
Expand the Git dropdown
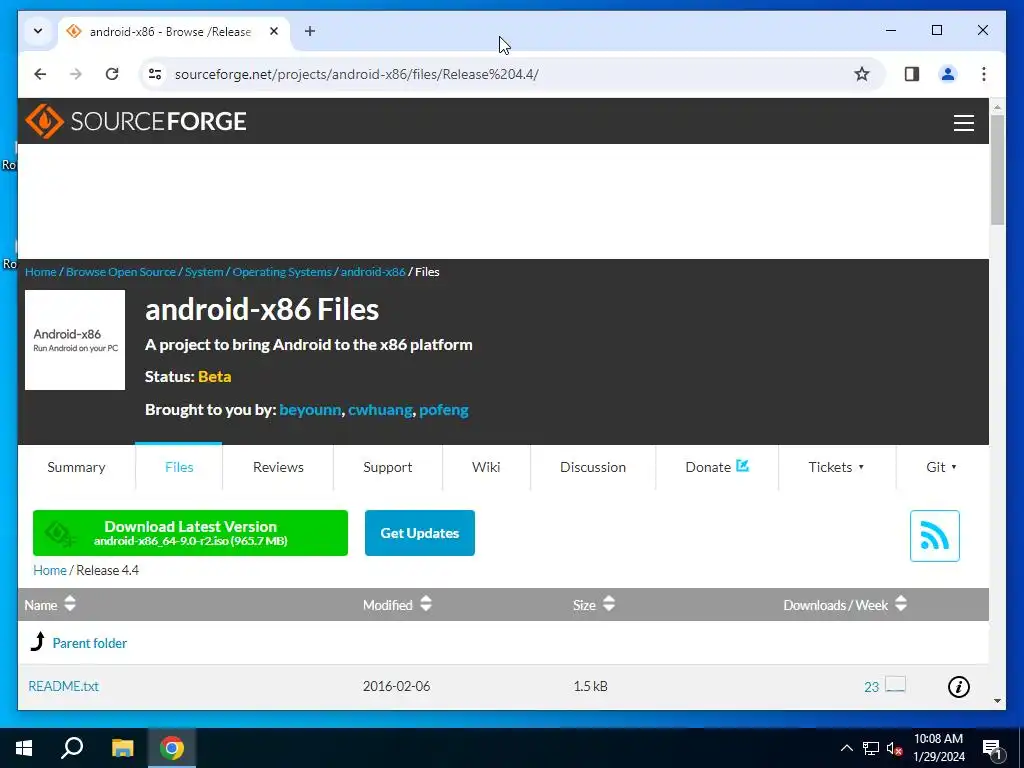942,467
